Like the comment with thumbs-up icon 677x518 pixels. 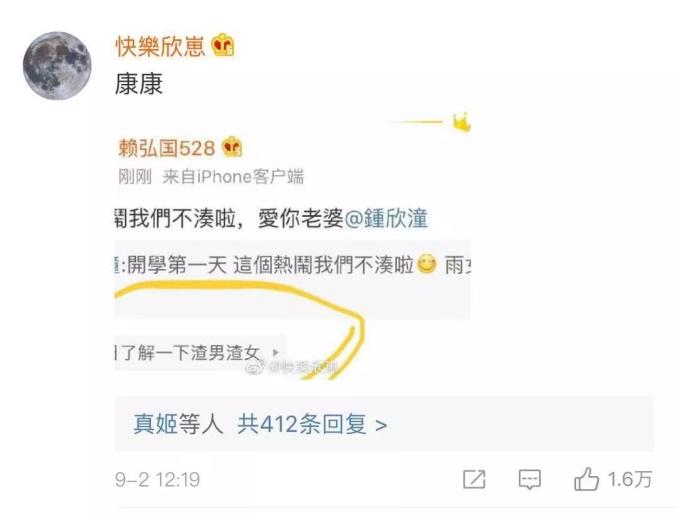point(586,479)
